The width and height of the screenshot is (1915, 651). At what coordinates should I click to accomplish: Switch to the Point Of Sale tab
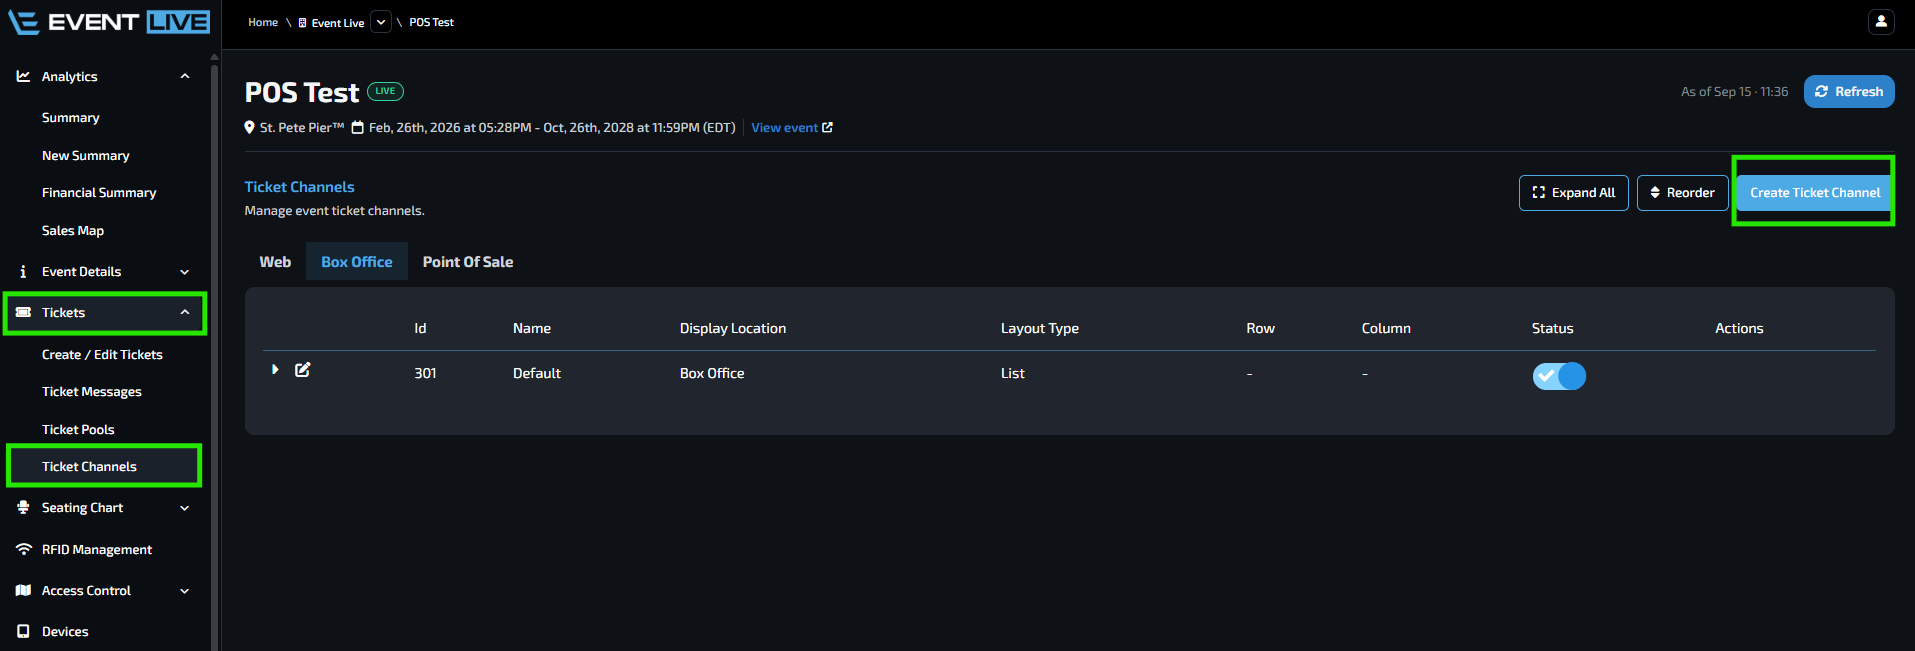click(468, 262)
